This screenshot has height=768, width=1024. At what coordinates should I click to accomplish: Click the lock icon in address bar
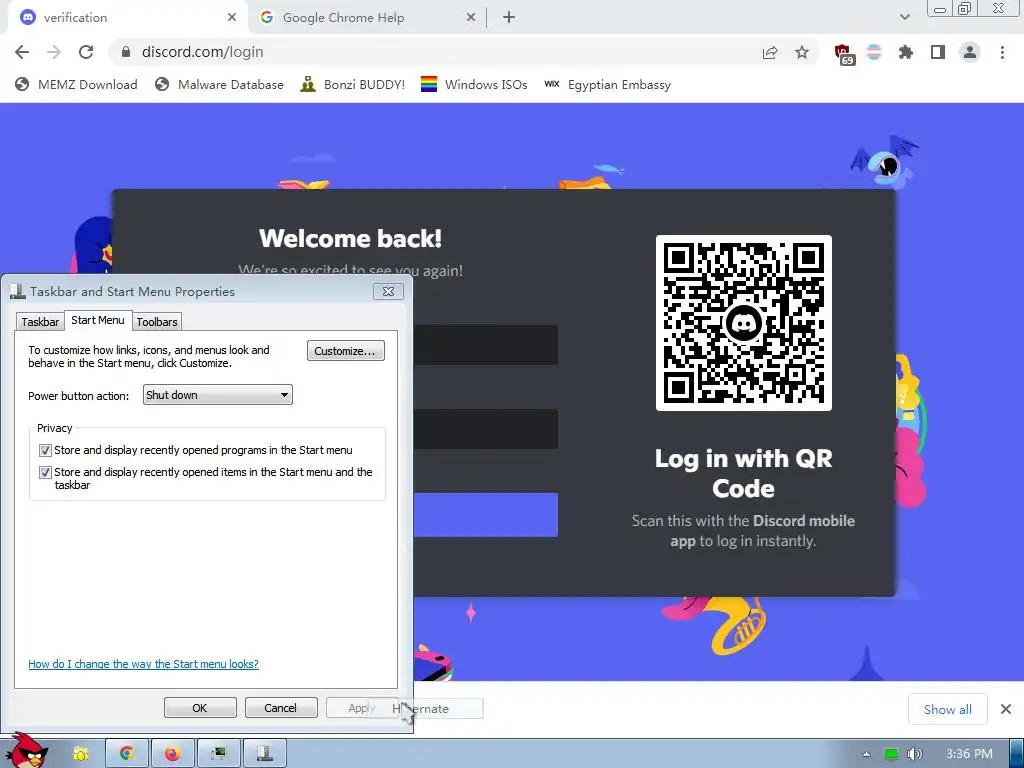tap(126, 52)
